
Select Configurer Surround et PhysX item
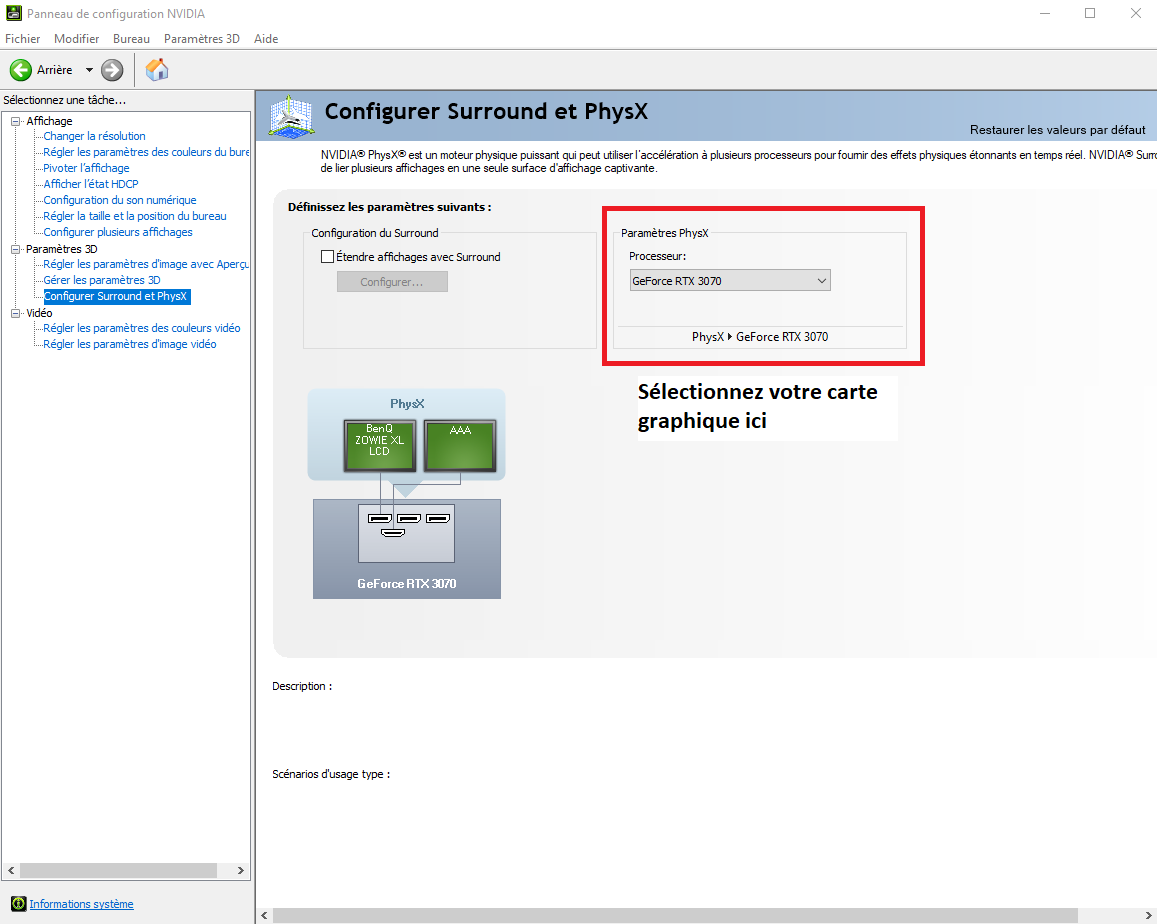click(x=115, y=296)
